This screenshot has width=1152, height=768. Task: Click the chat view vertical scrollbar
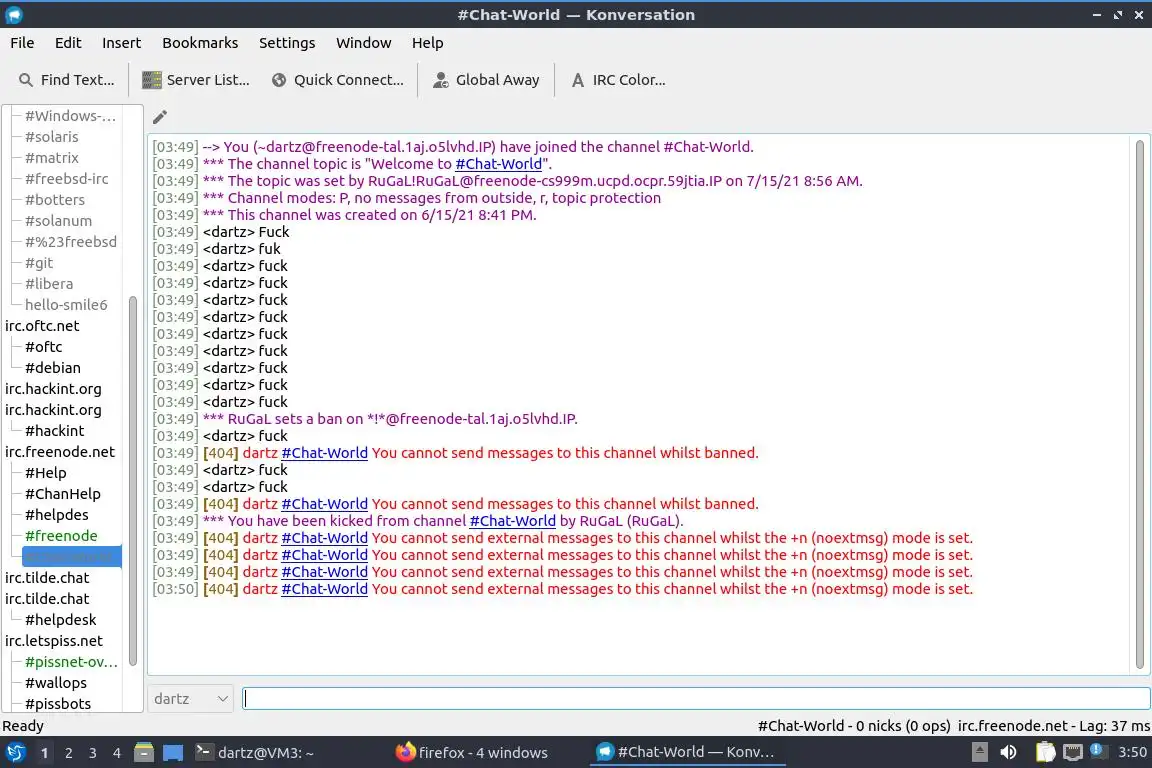[1140, 404]
